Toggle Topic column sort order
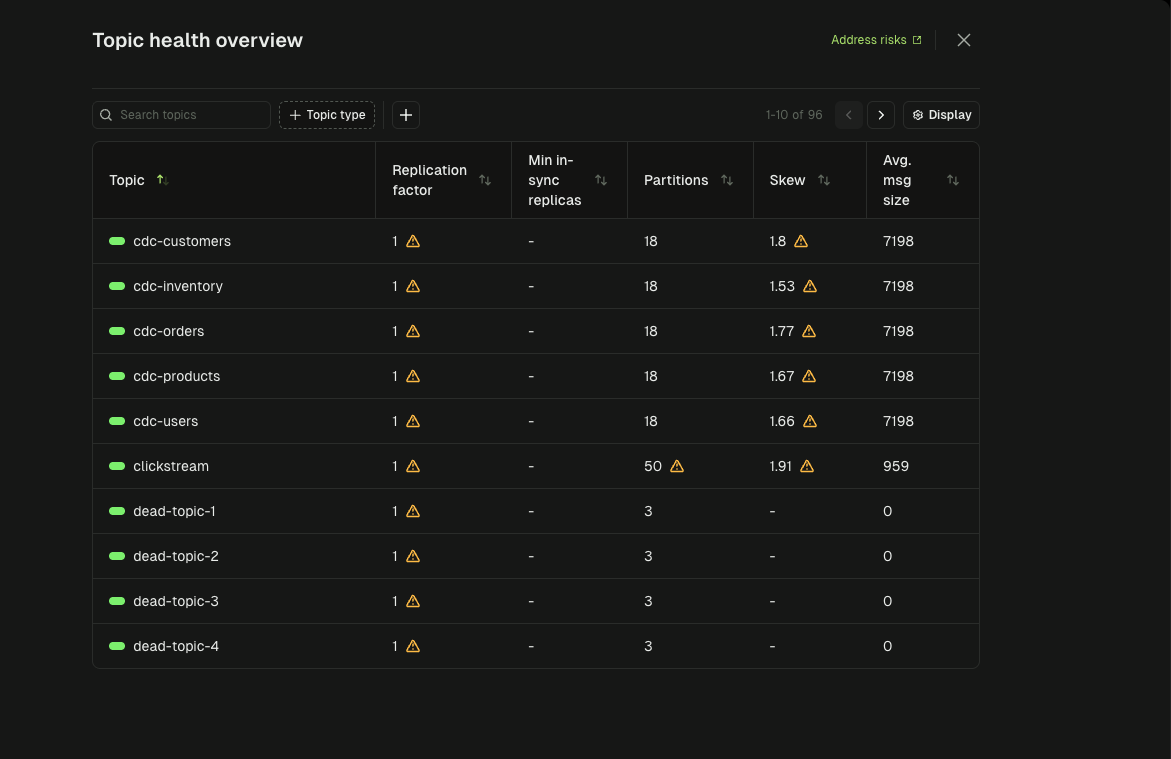This screenshot has width=1171, height=759. point(163,180)
